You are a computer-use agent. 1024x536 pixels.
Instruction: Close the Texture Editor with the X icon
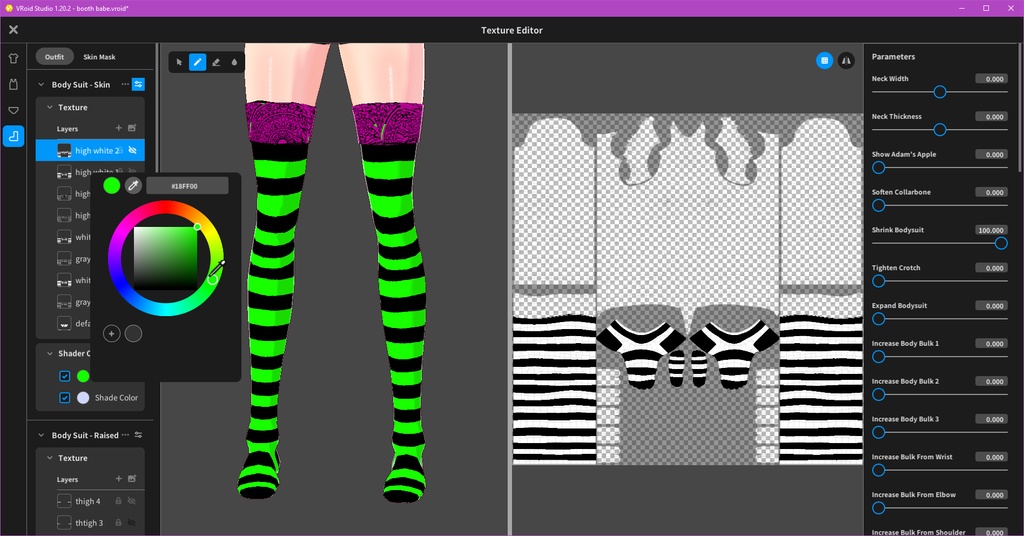coord(13,29)
